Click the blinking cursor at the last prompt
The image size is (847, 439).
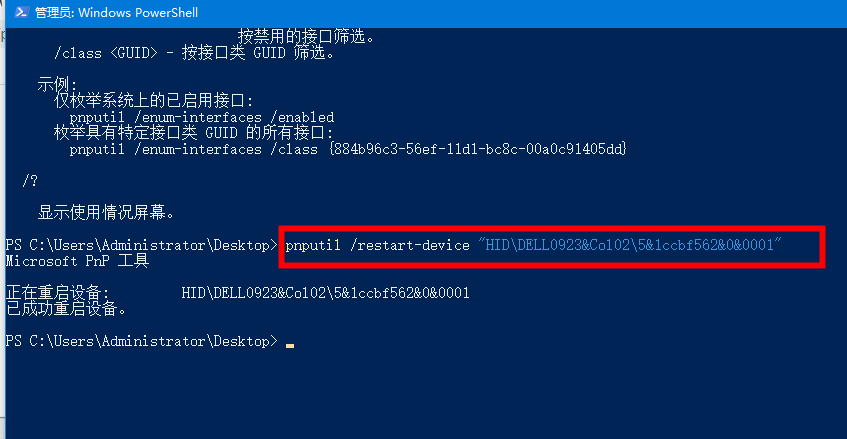coord(290,346)
